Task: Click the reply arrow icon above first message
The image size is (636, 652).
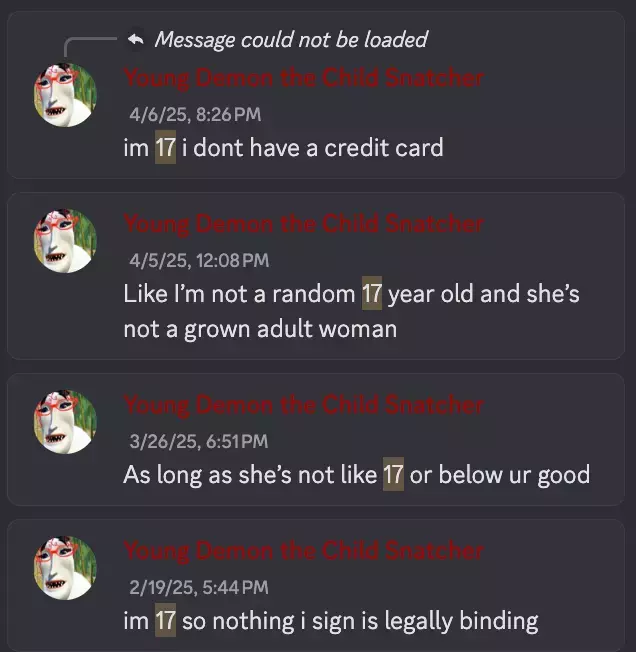Action: (x=136, y=40)
